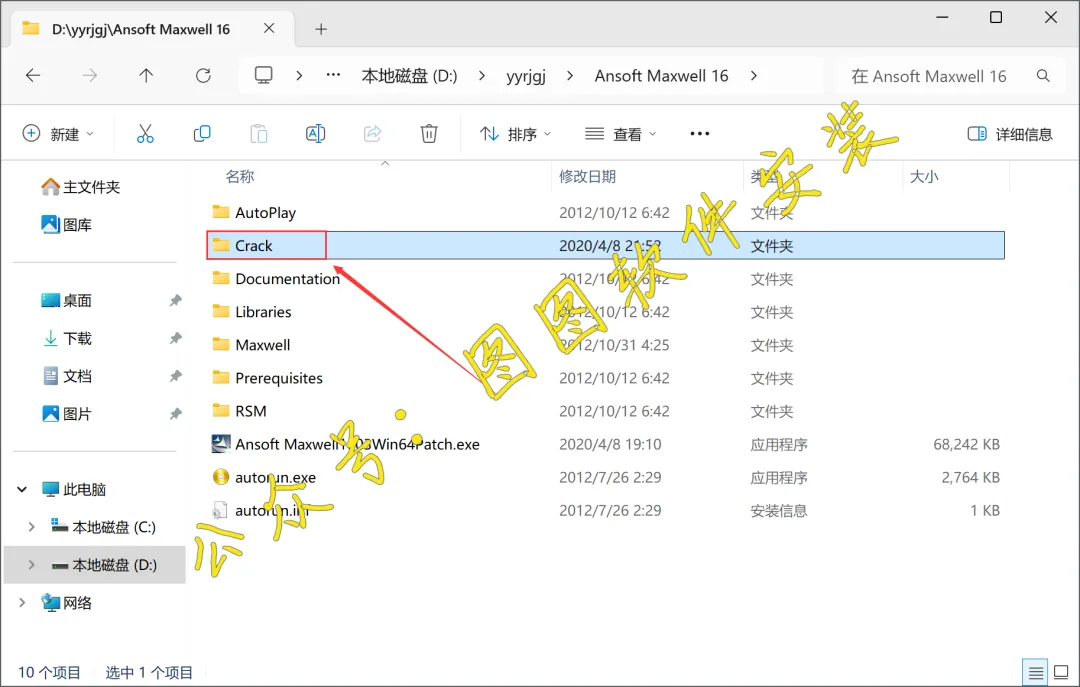This screenshot has height=687, width=1080.
Task: Expand the 本地磁盘 (D:) tree node
Action: tap(31, 565)
